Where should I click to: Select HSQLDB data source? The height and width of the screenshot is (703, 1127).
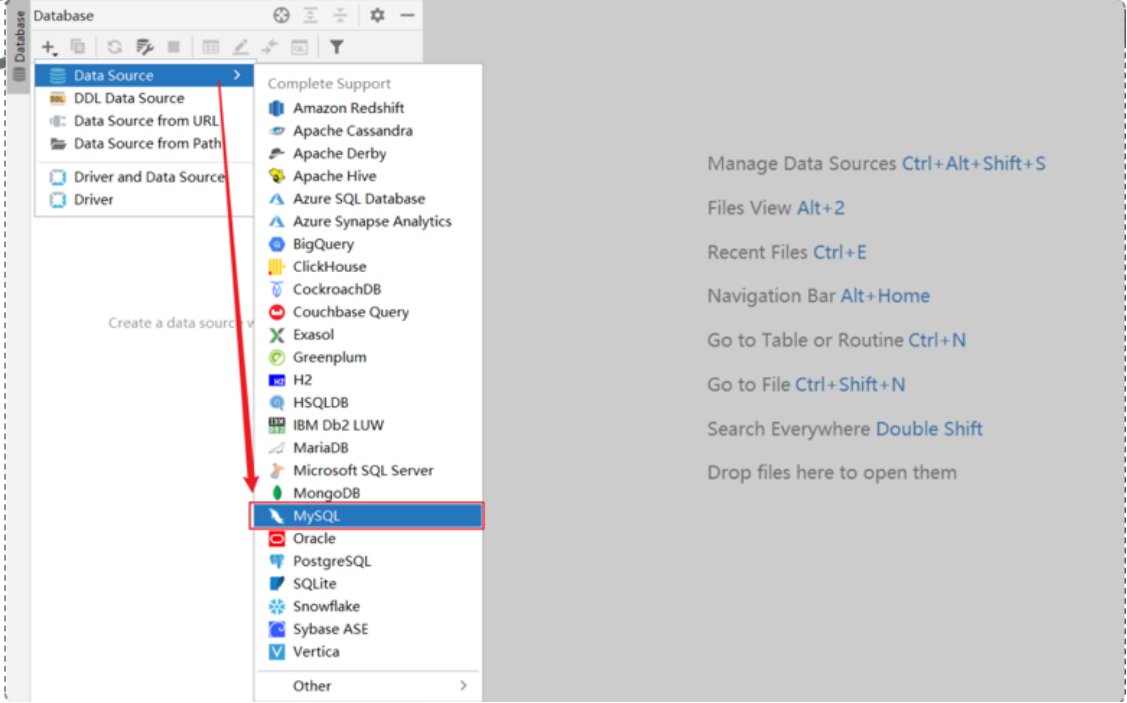coord(368,403)
